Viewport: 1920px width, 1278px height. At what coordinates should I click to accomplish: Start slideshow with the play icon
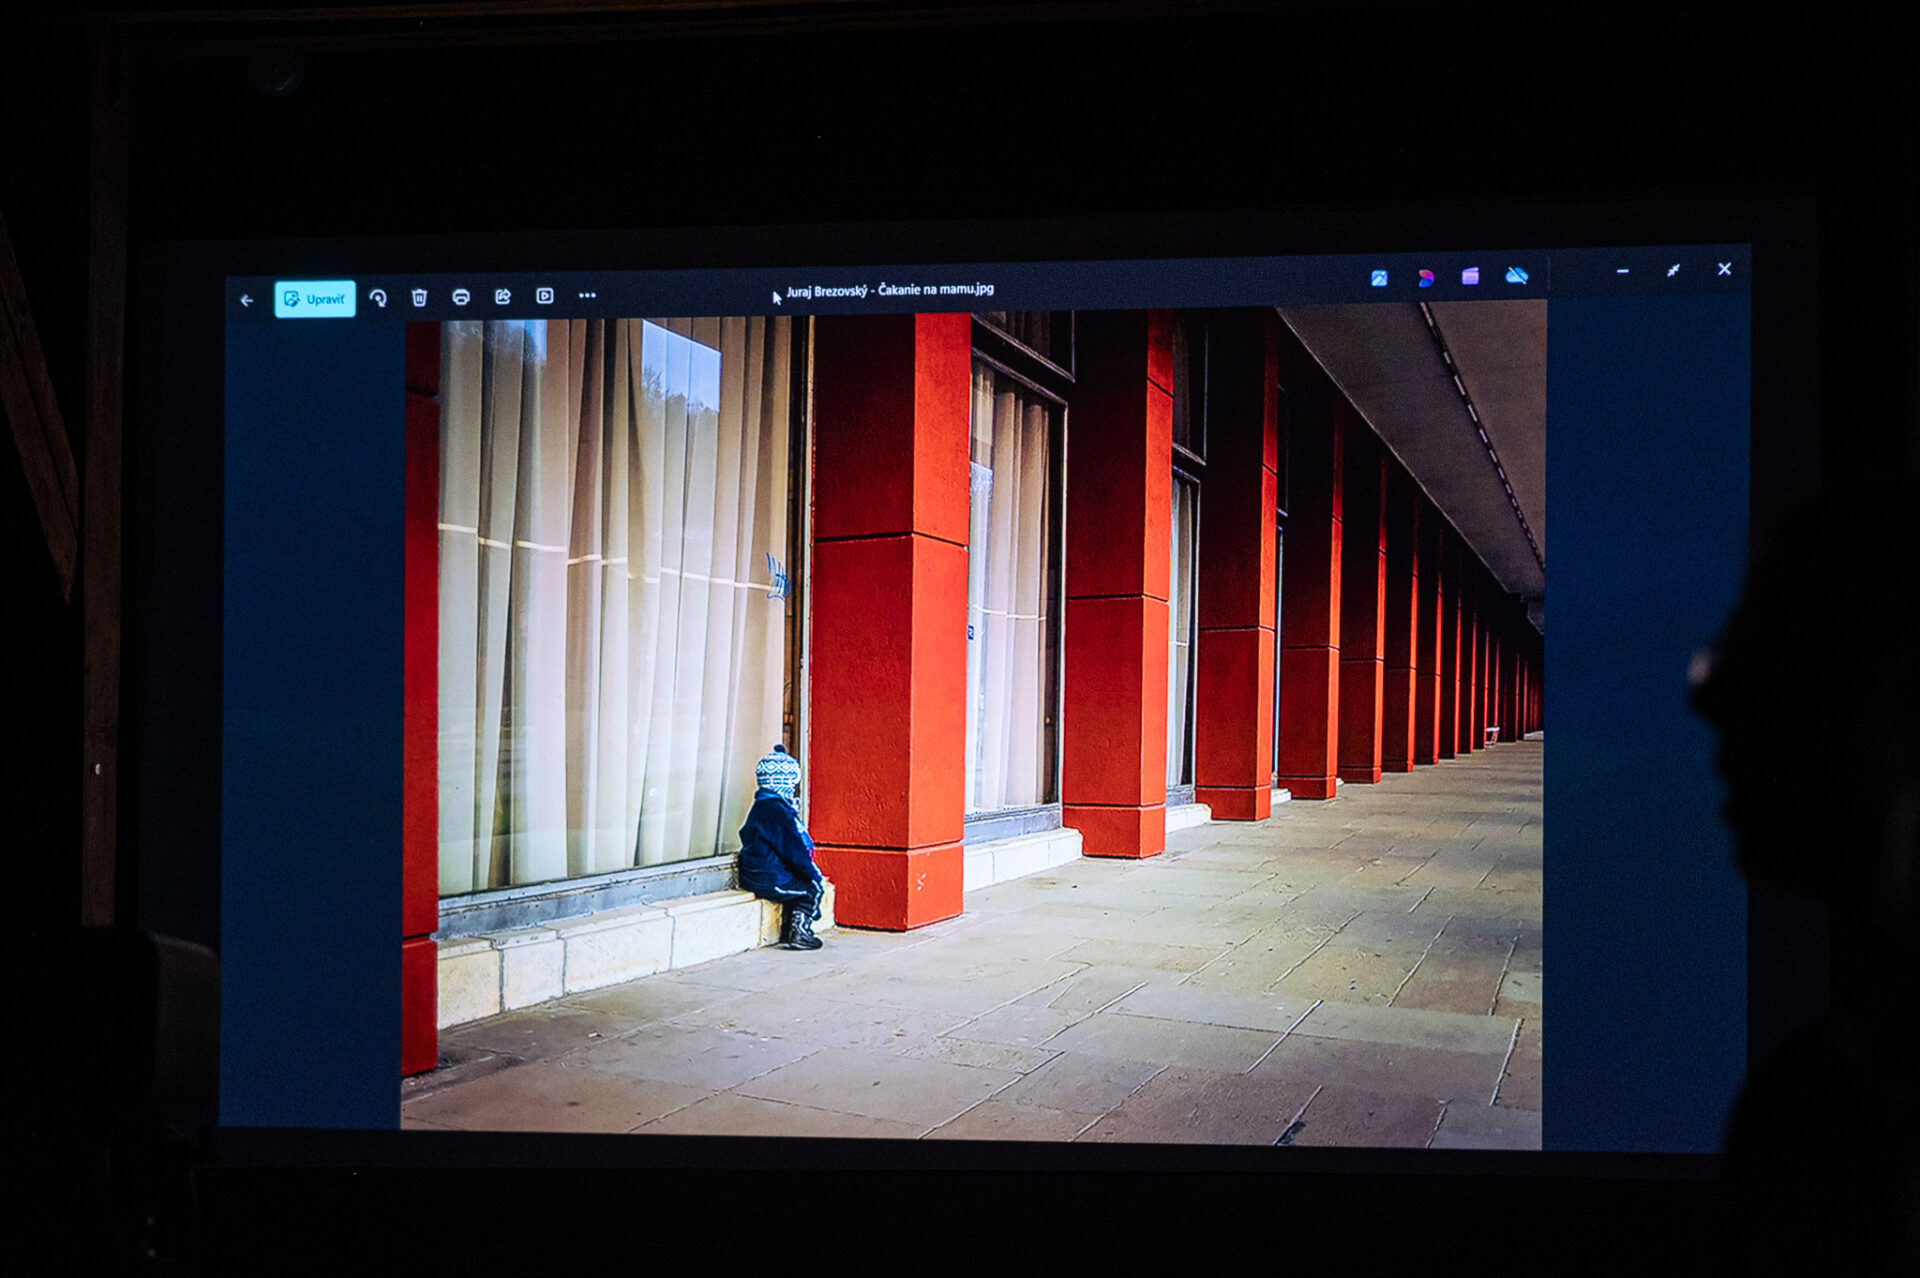pyautogui.click(x=545, y=296)
